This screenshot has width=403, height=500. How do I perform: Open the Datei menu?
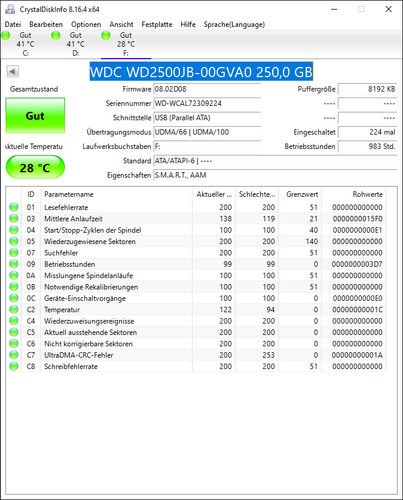tap(13, 24)
